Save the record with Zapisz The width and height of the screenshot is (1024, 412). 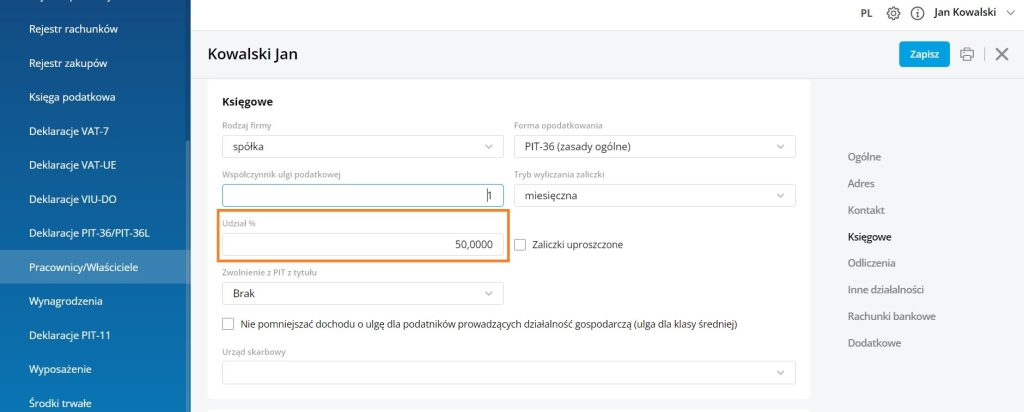(924, 54)
